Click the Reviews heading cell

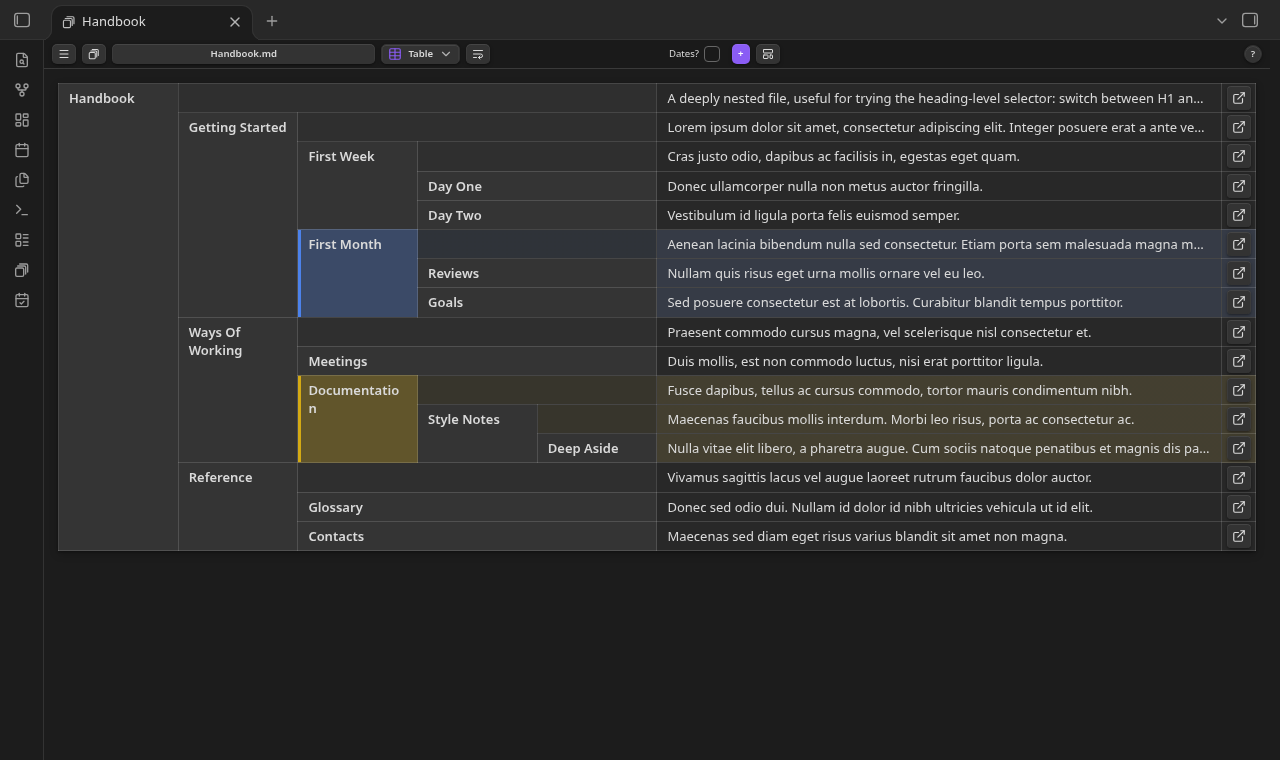coord(537,273)
